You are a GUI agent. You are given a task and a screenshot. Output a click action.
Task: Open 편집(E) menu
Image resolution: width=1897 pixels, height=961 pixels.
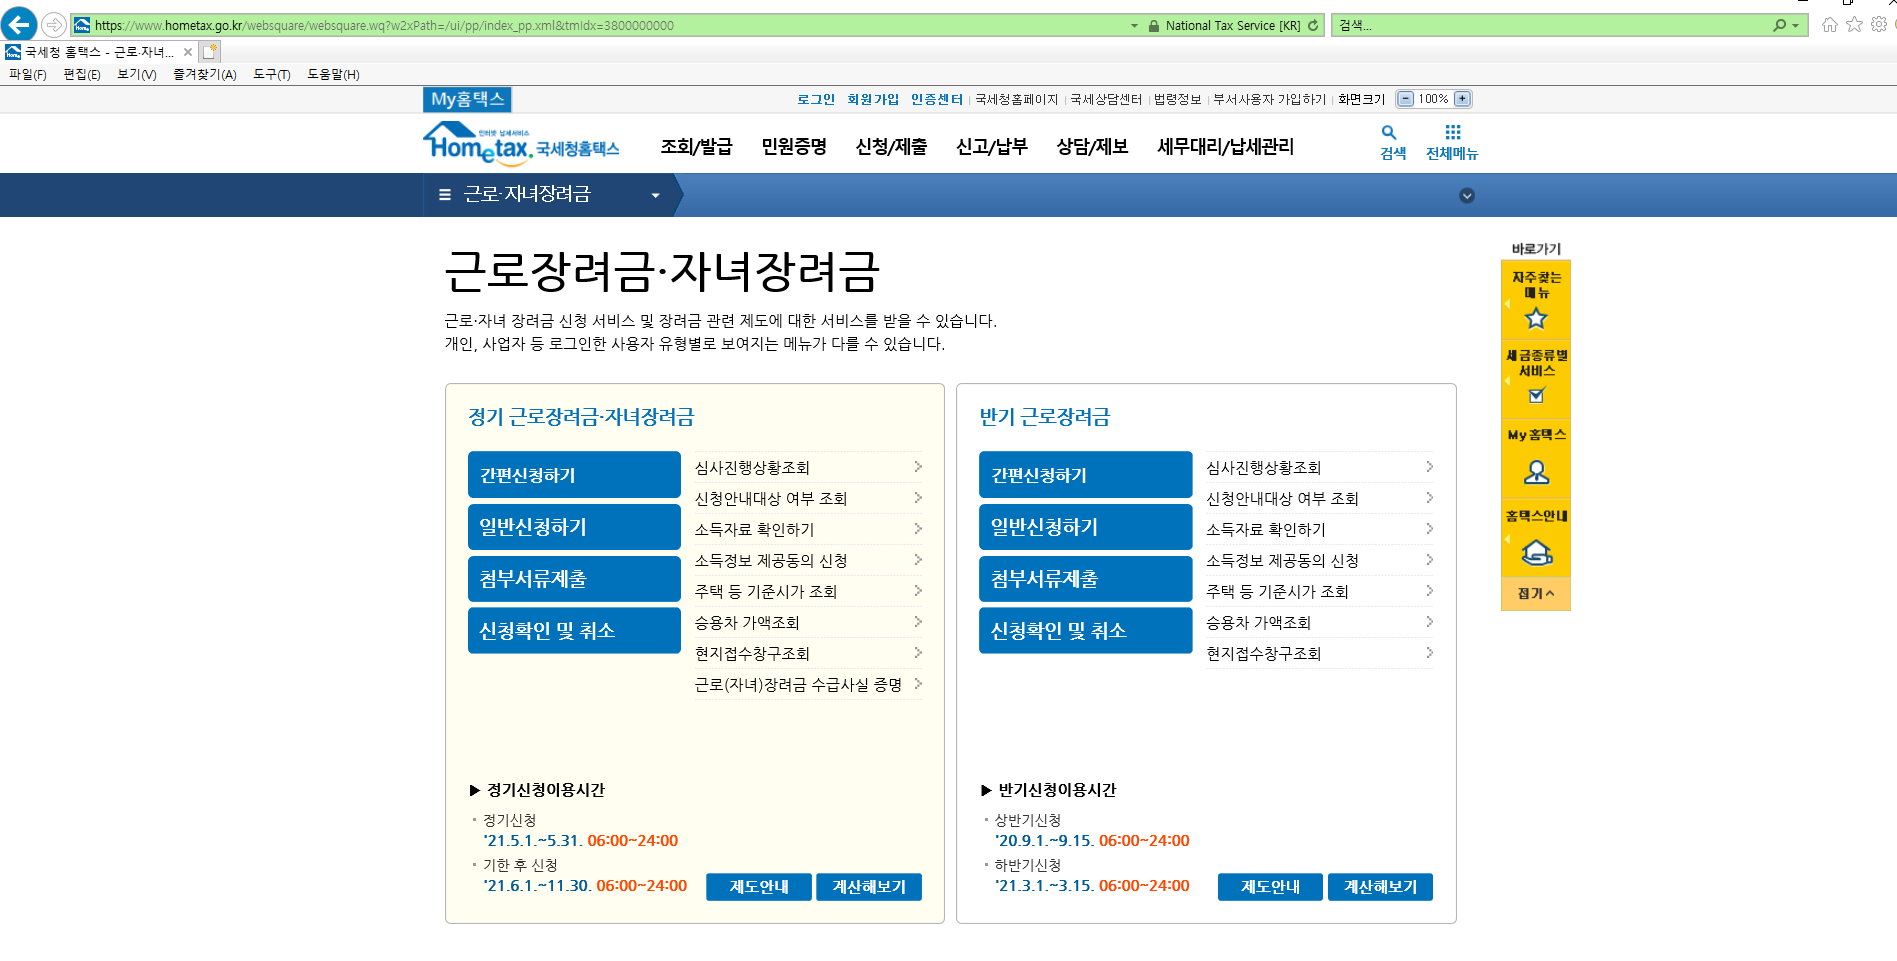[x=82, y=75]
